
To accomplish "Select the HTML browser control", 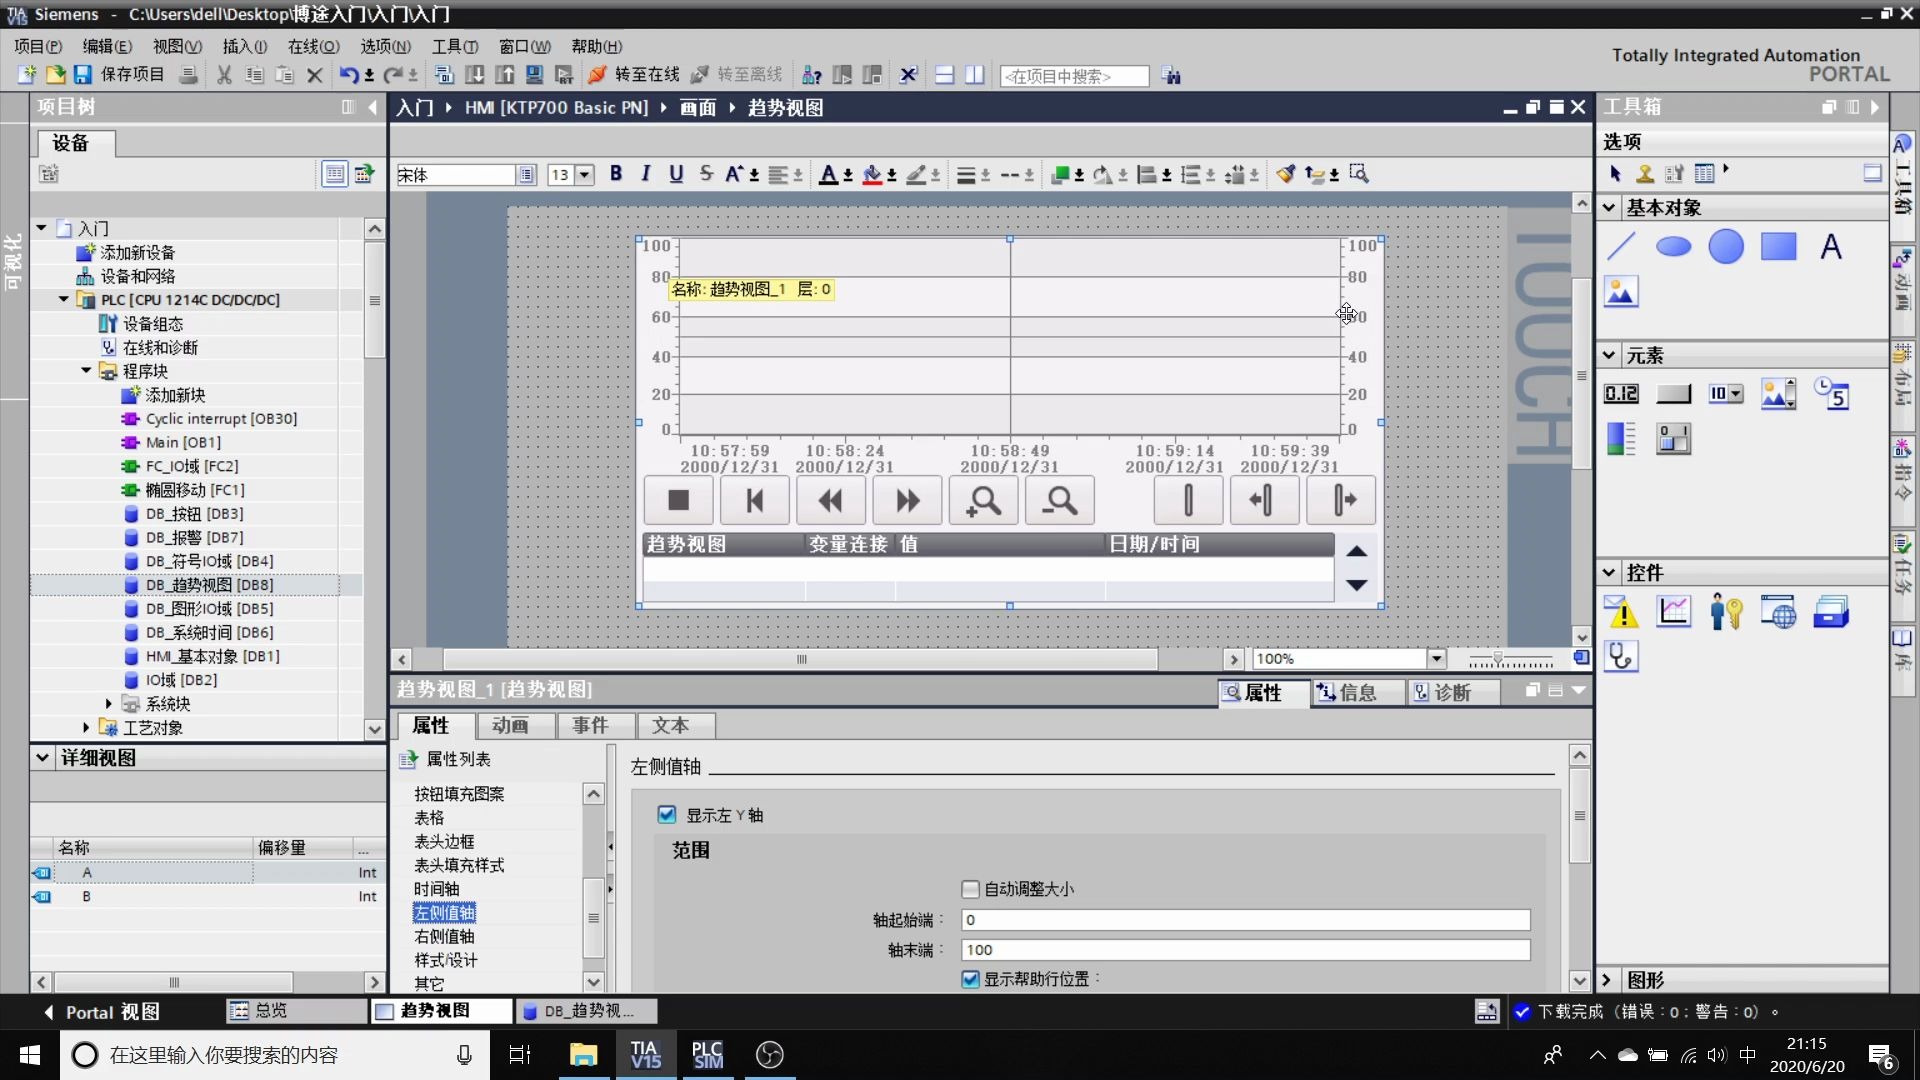I will (x=1778, y=611).
